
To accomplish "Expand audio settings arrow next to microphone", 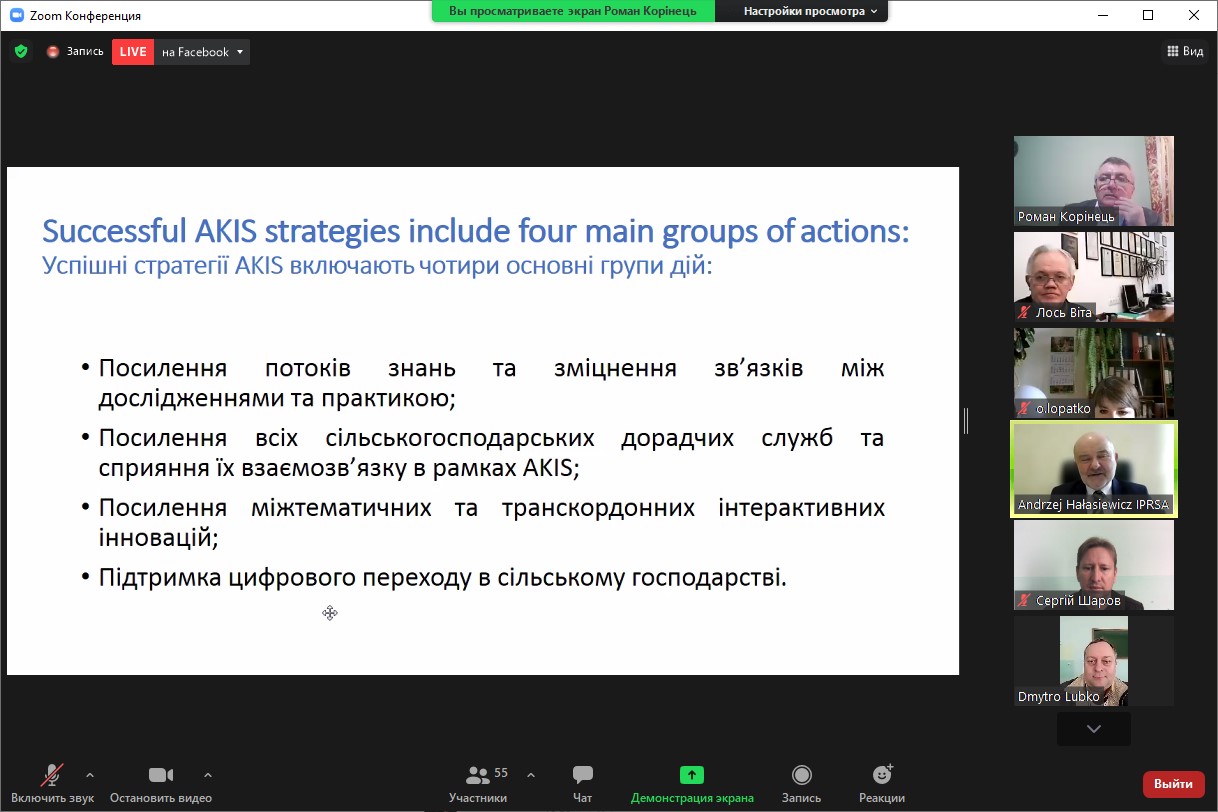I will pyautogui.click(x=90, y=774).
